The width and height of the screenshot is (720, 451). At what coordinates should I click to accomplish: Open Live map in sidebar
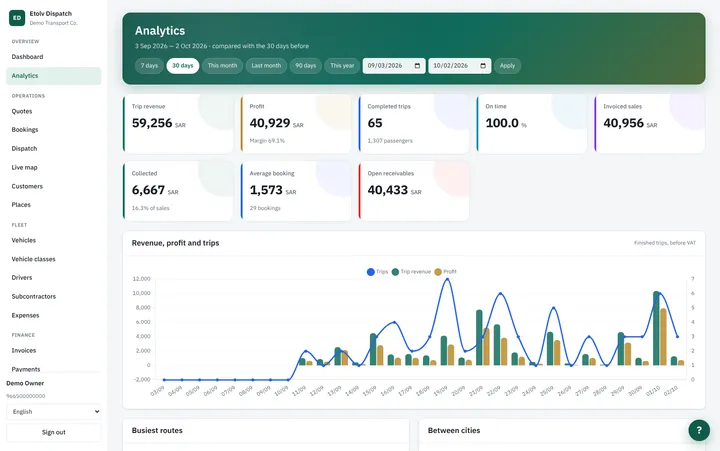[x=54, y=167]
